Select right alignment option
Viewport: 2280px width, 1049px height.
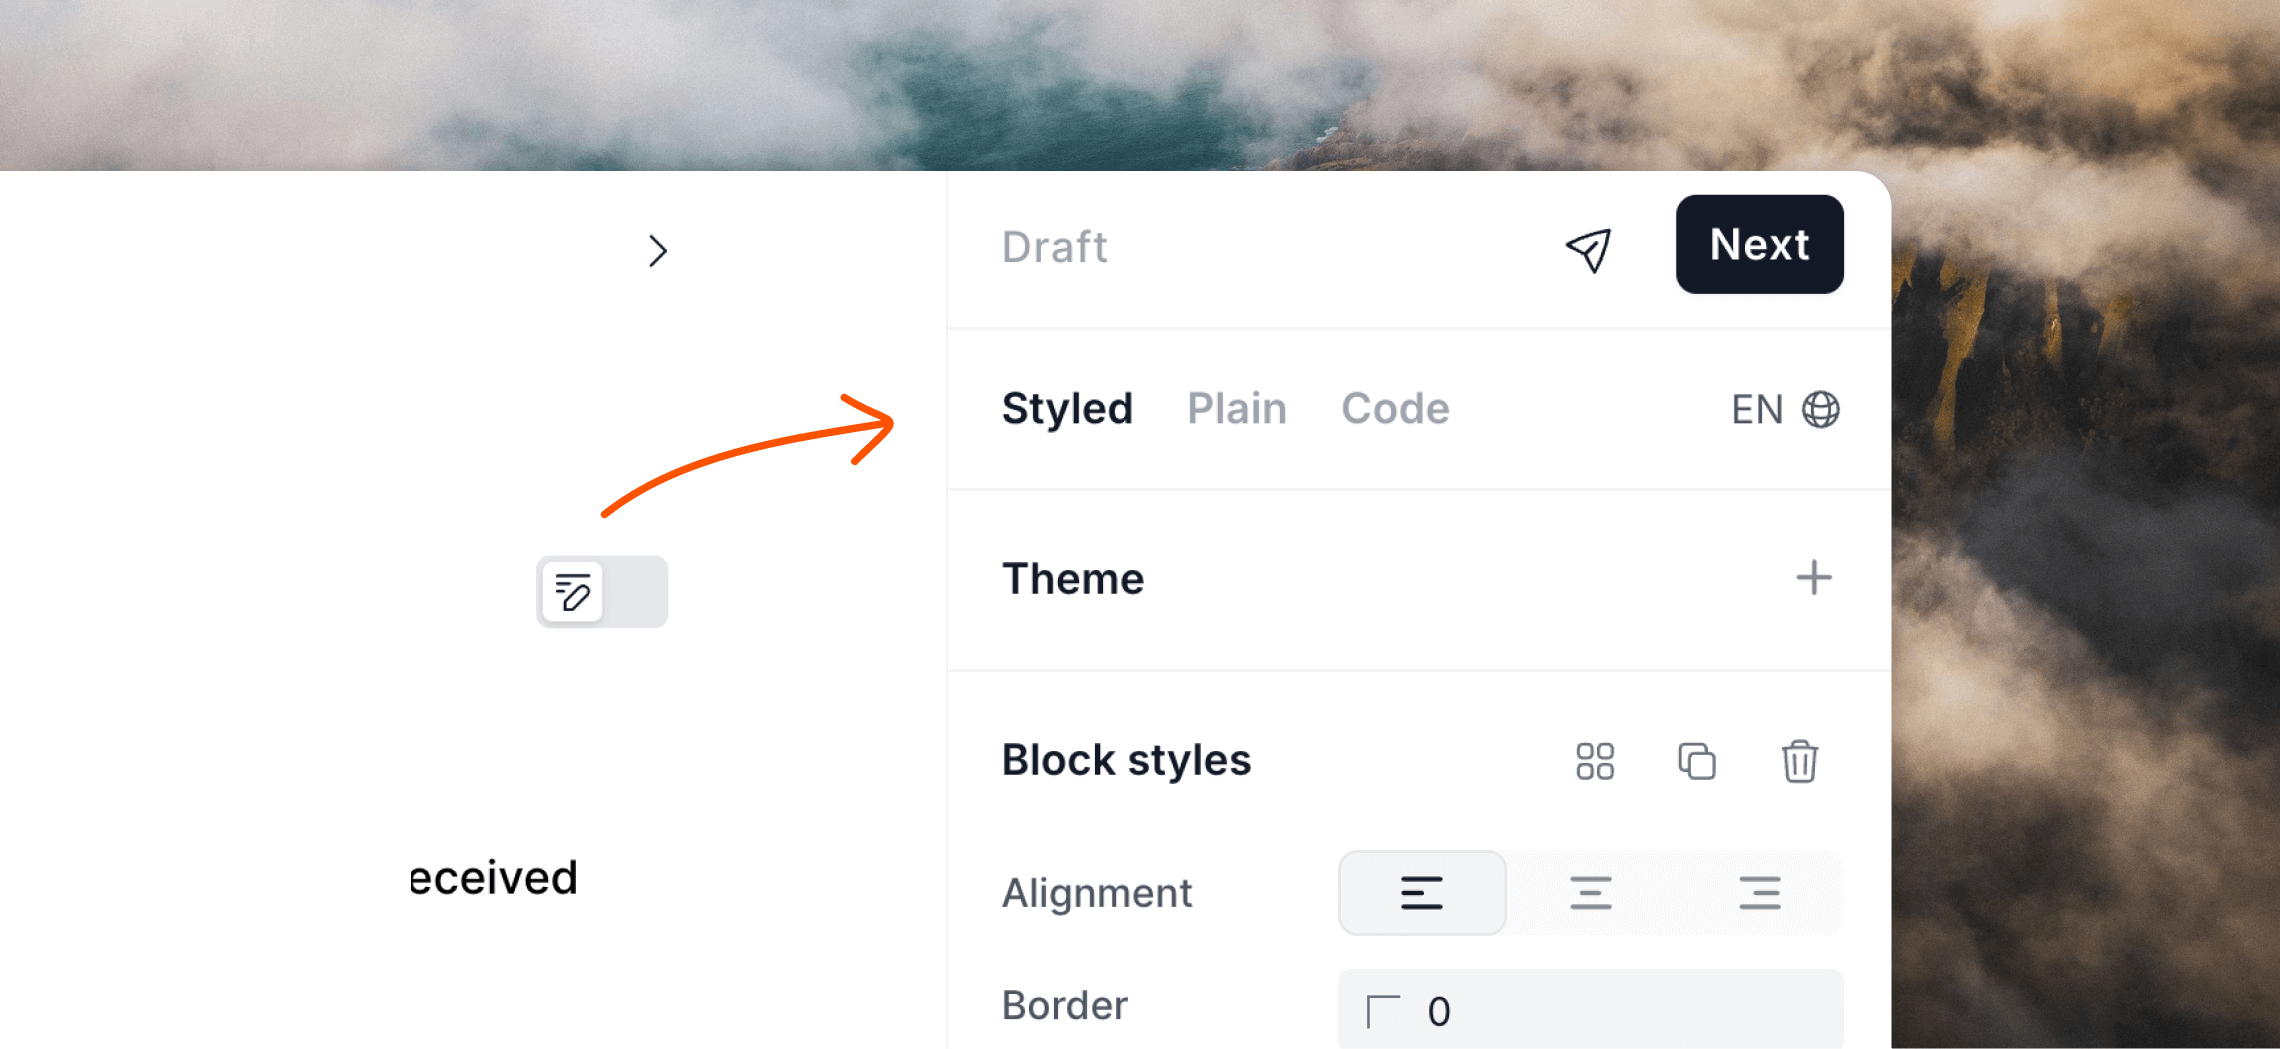point(1759,893)
